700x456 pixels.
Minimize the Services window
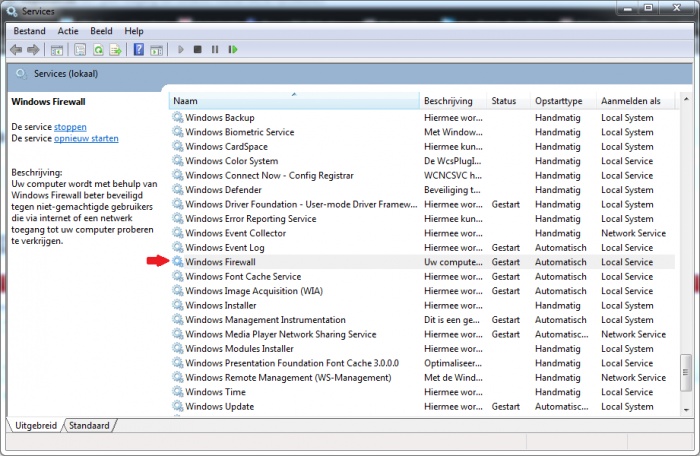point(628,8)
